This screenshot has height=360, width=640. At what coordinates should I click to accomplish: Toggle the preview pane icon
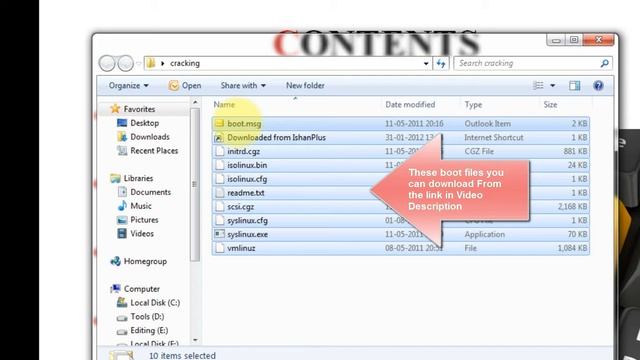click(x=574, y=85)
